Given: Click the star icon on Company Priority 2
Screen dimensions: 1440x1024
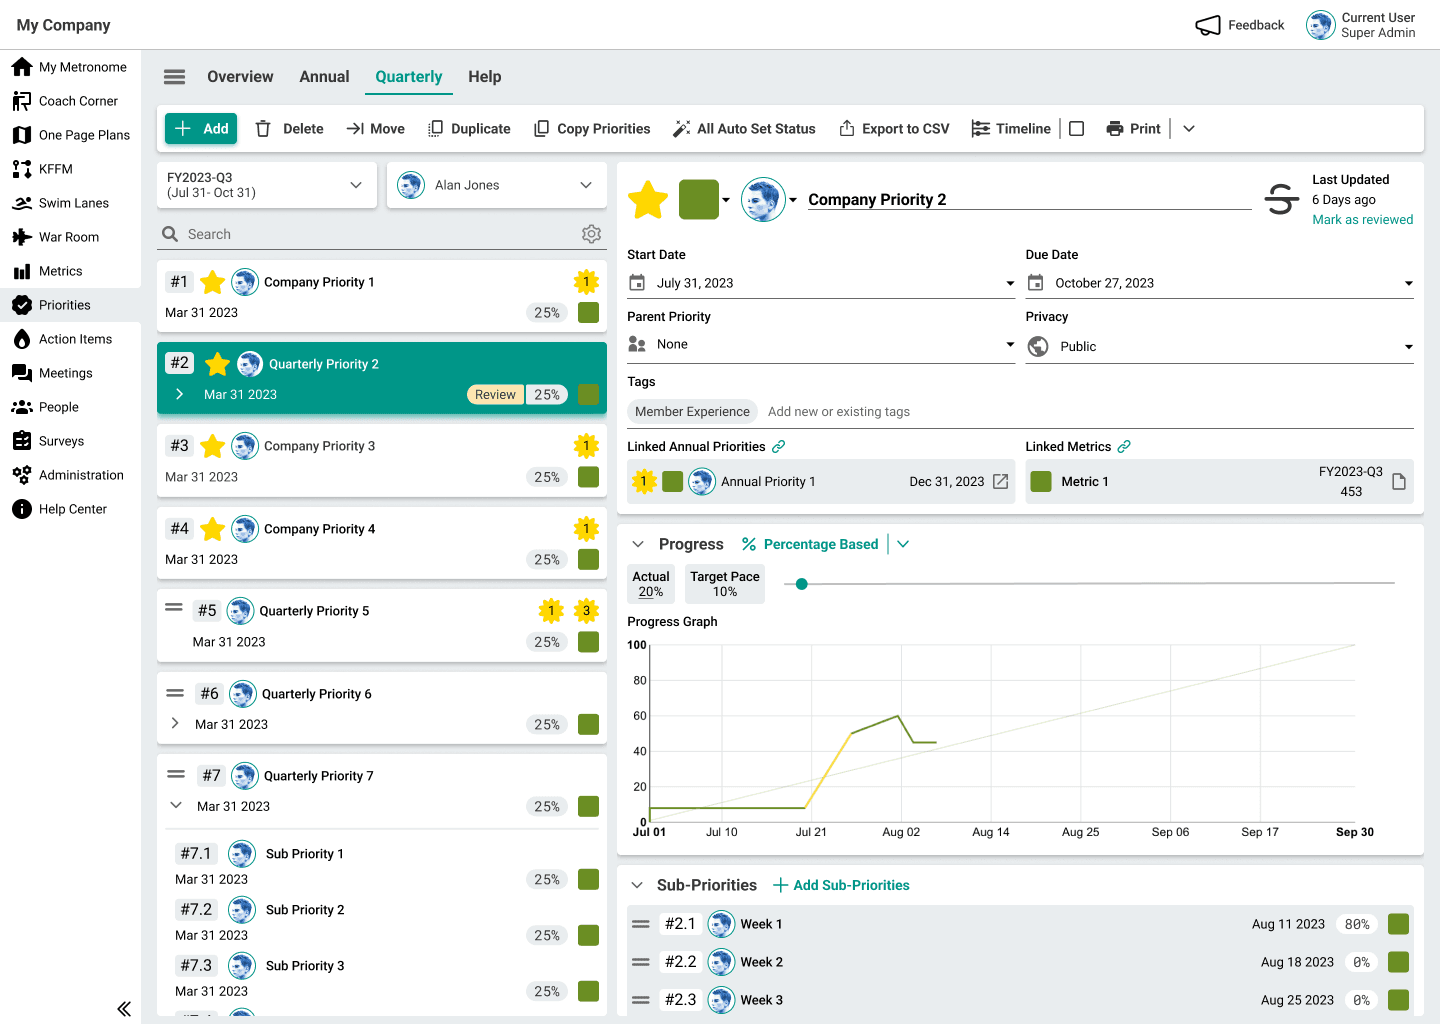Looking at the screenshot, I should click(647, 199).
